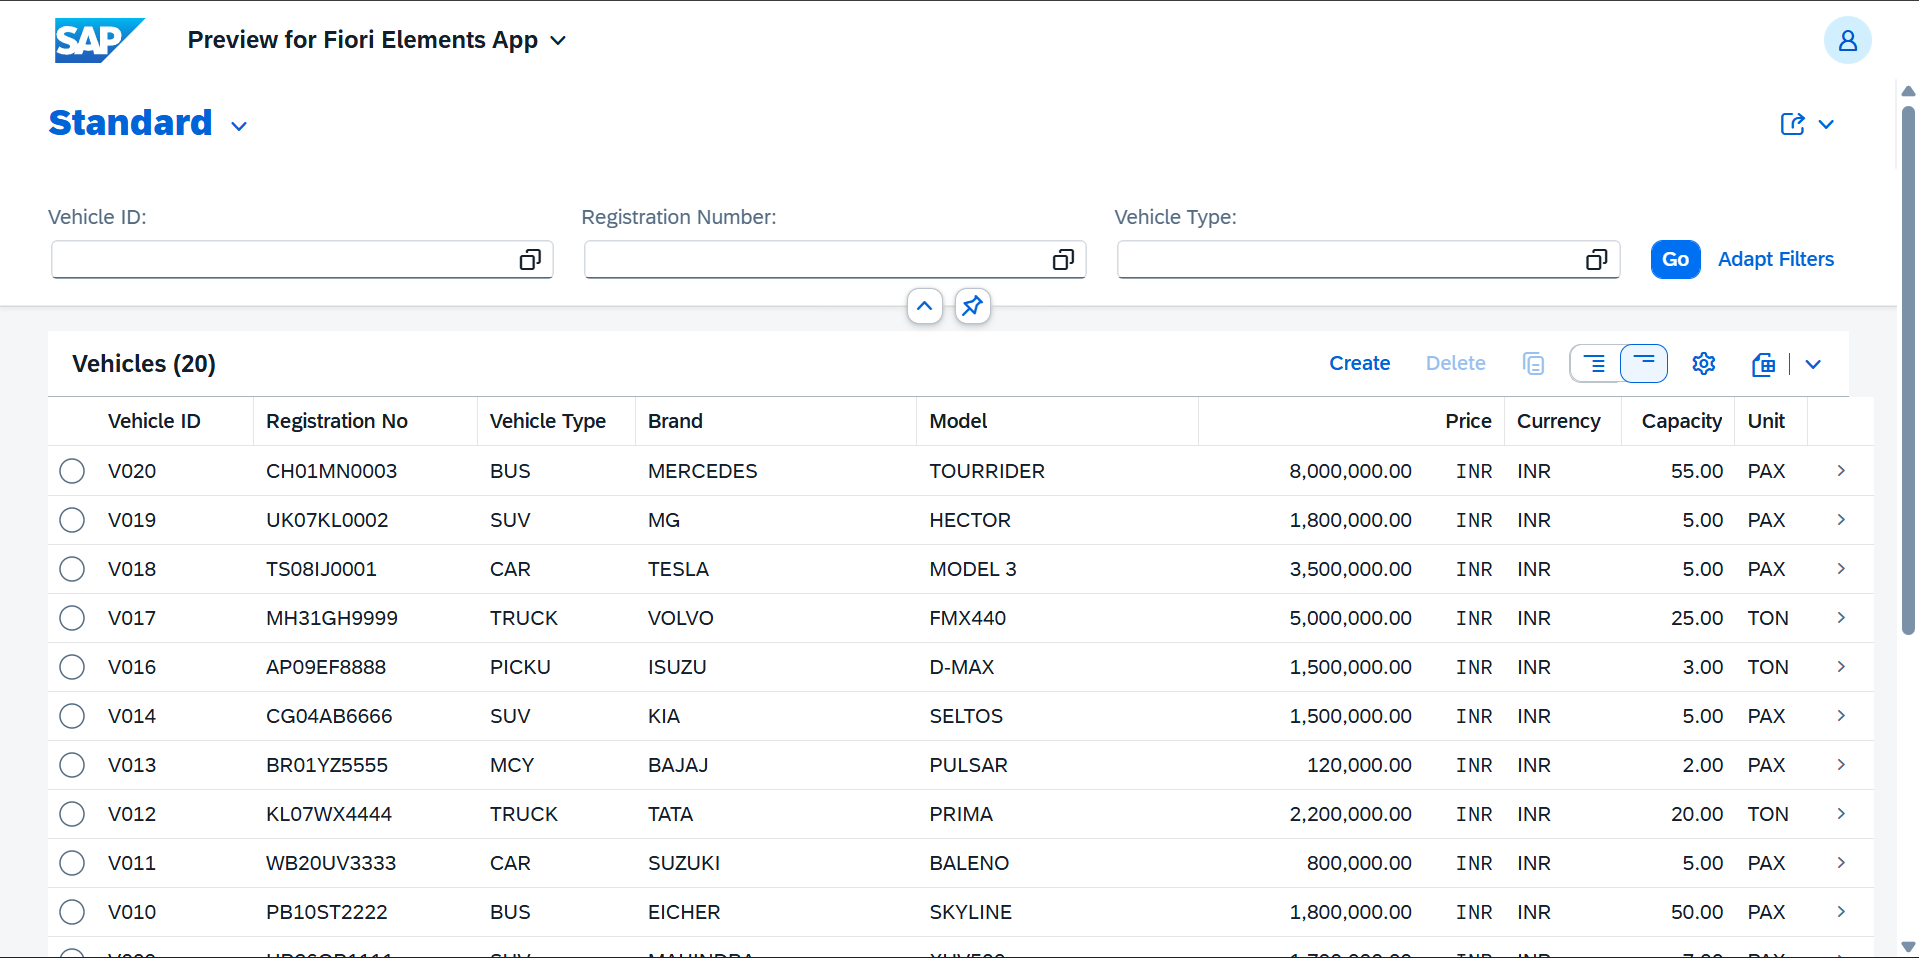
Task: Click the Vehicles (20) table title
Action: click(x=144, y=364)
